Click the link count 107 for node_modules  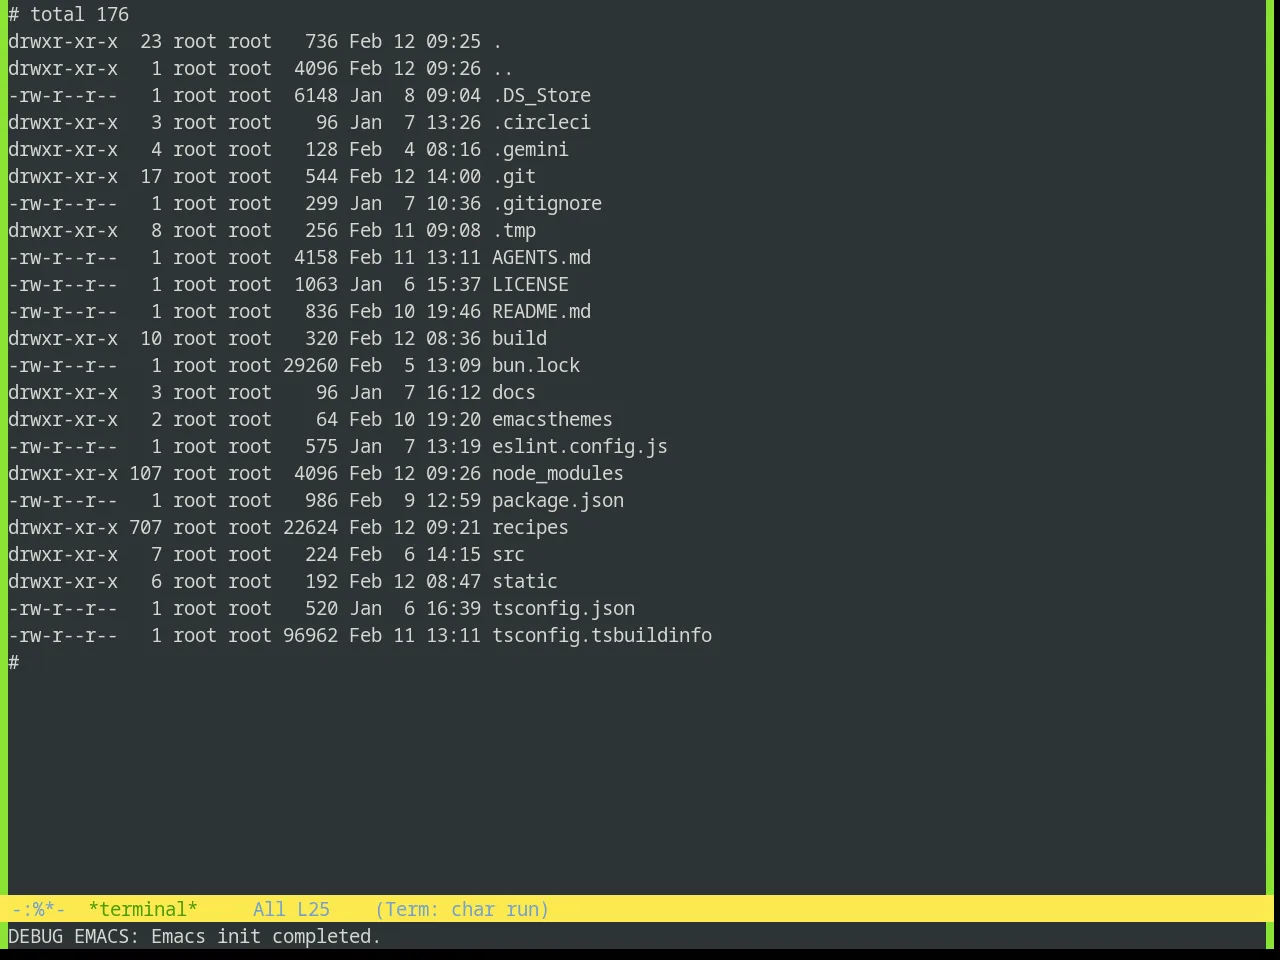pos(145,473)
